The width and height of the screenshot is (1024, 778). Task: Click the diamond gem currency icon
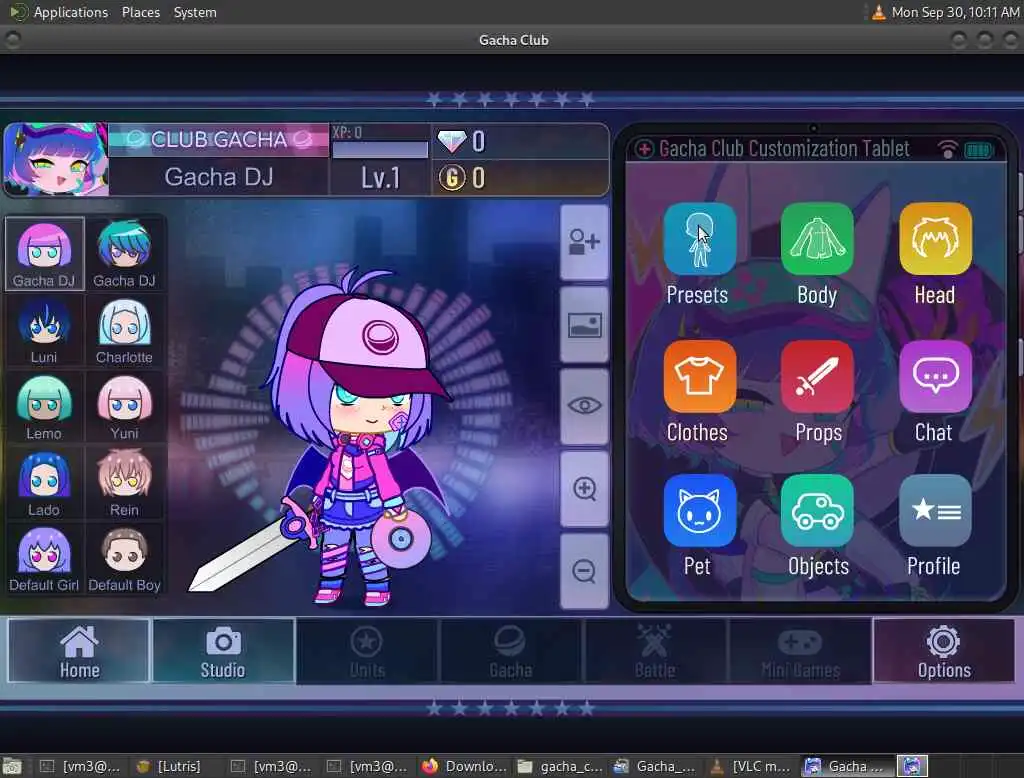[x=452, y=140]
